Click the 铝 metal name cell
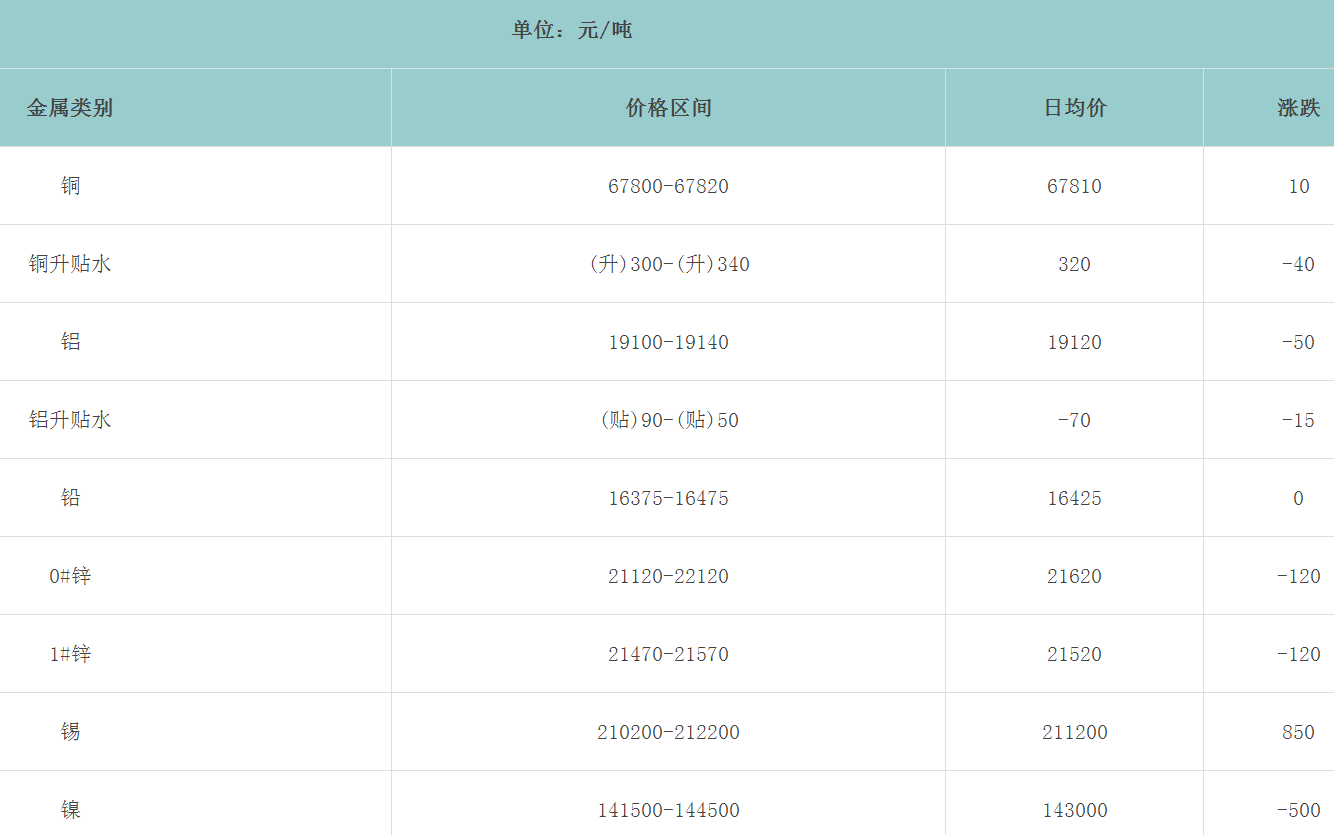Image resolution: width=1334 pixels, height=835 pixels. (x=70, y=342)
